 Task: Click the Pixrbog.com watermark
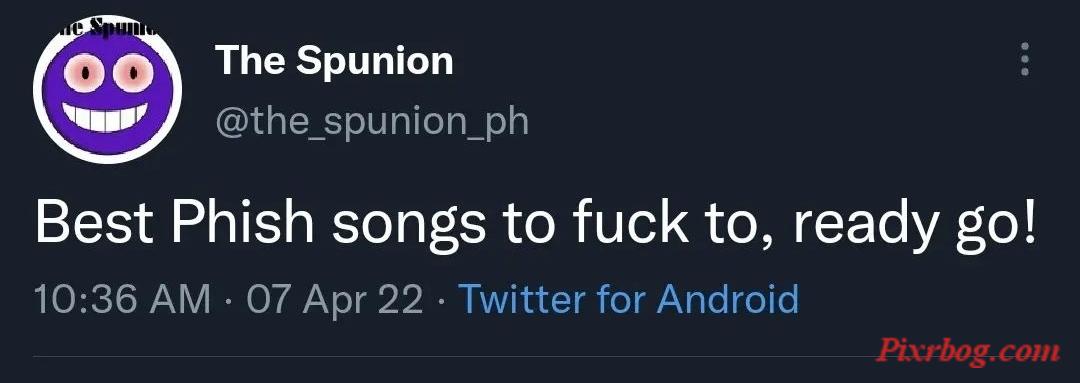[968, 350]
